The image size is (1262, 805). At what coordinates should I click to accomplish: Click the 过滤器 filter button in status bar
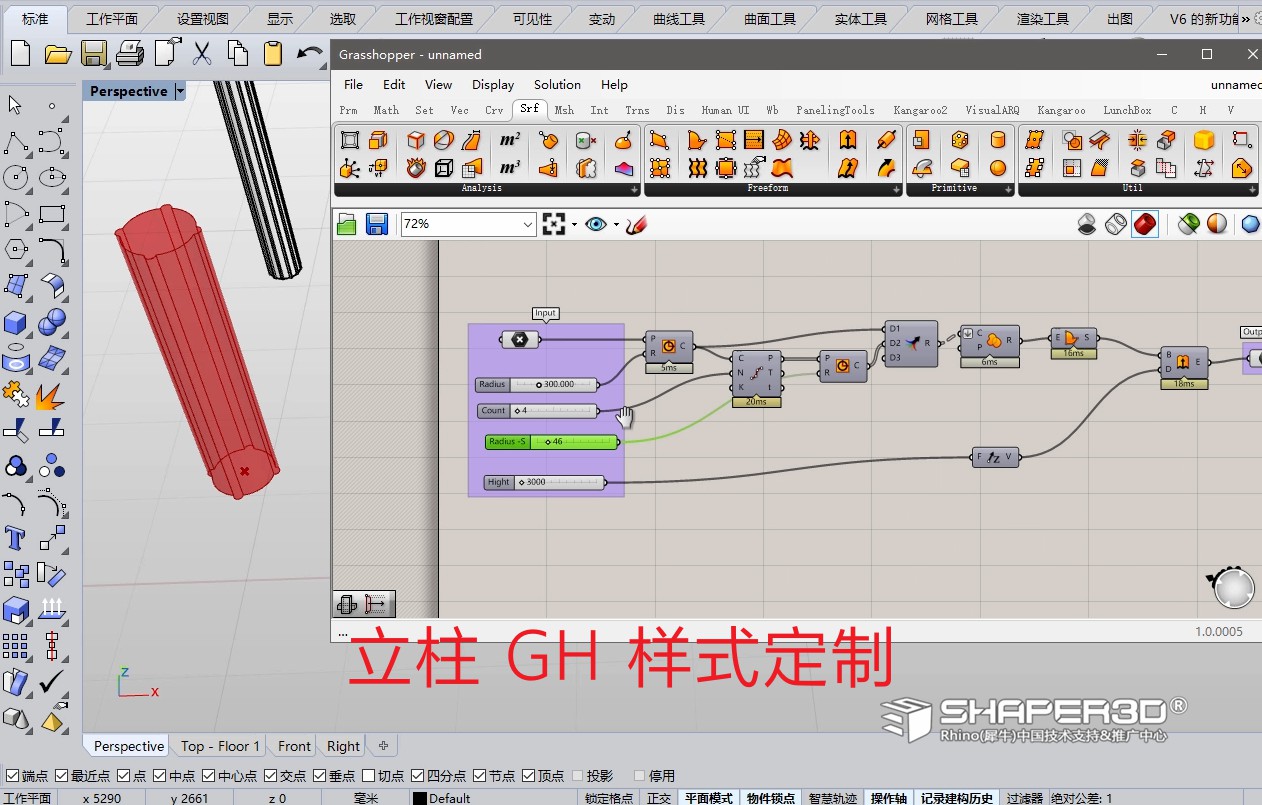[1024, 798]
